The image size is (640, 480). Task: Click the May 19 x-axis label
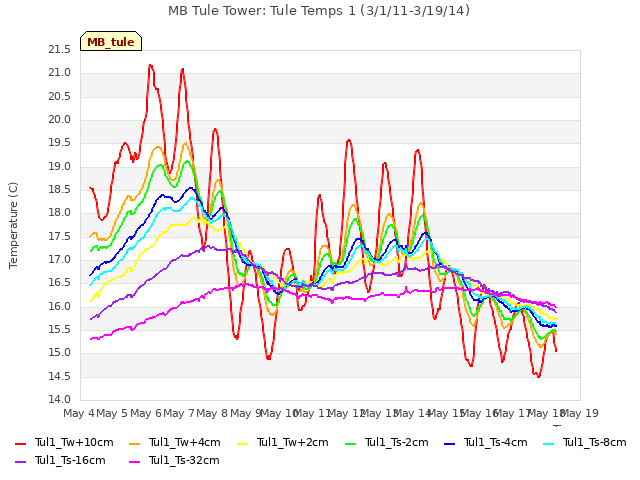point(580,413)
